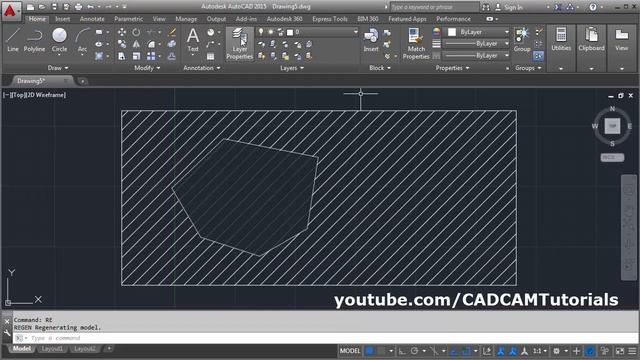The image size is (640, 360).
Task: Click the Plot print icon
Action: coord(78,7)
